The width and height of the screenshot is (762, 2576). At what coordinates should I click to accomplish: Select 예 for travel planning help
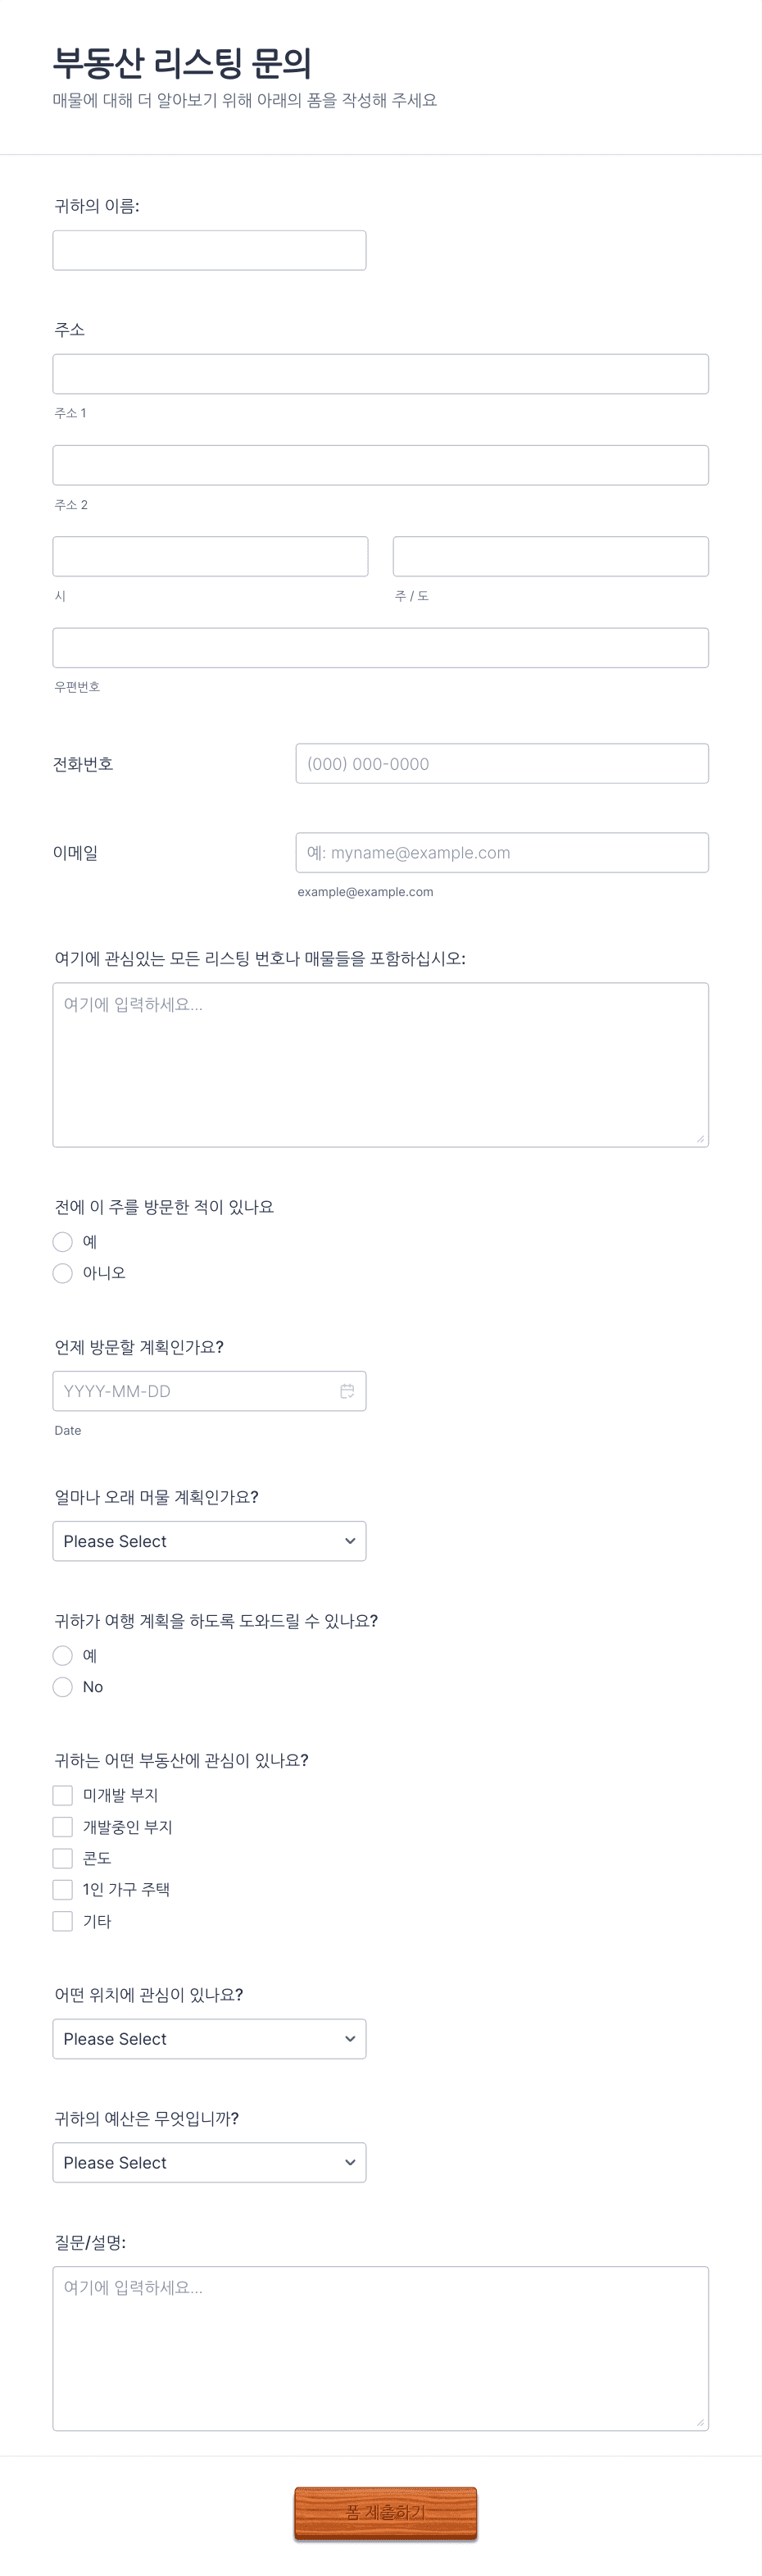(62, 1656)
